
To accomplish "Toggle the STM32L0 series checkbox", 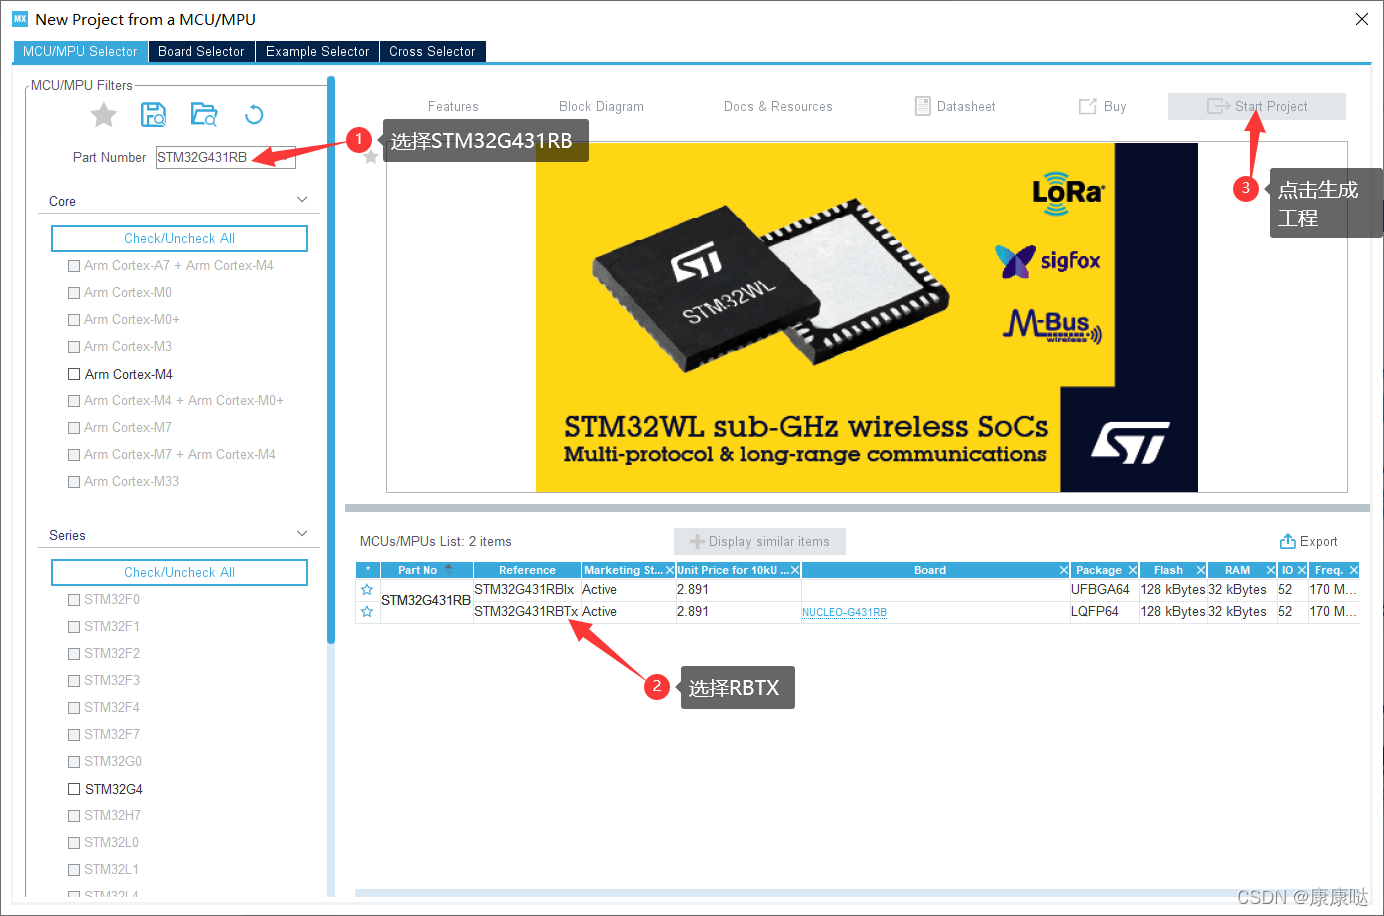I will [74, 843].
